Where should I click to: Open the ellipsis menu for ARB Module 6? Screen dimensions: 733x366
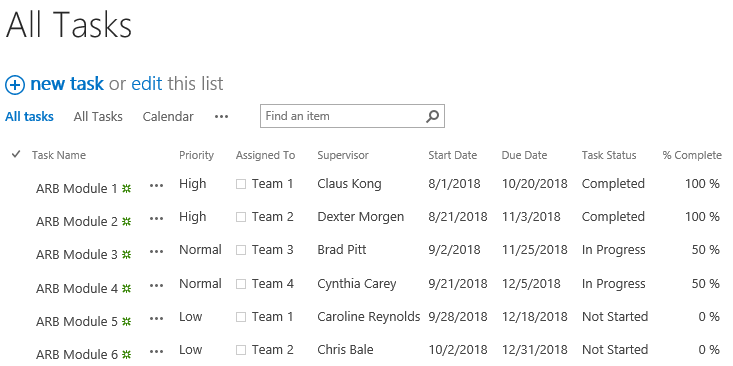pyautogui.click(x=156, y=352)
